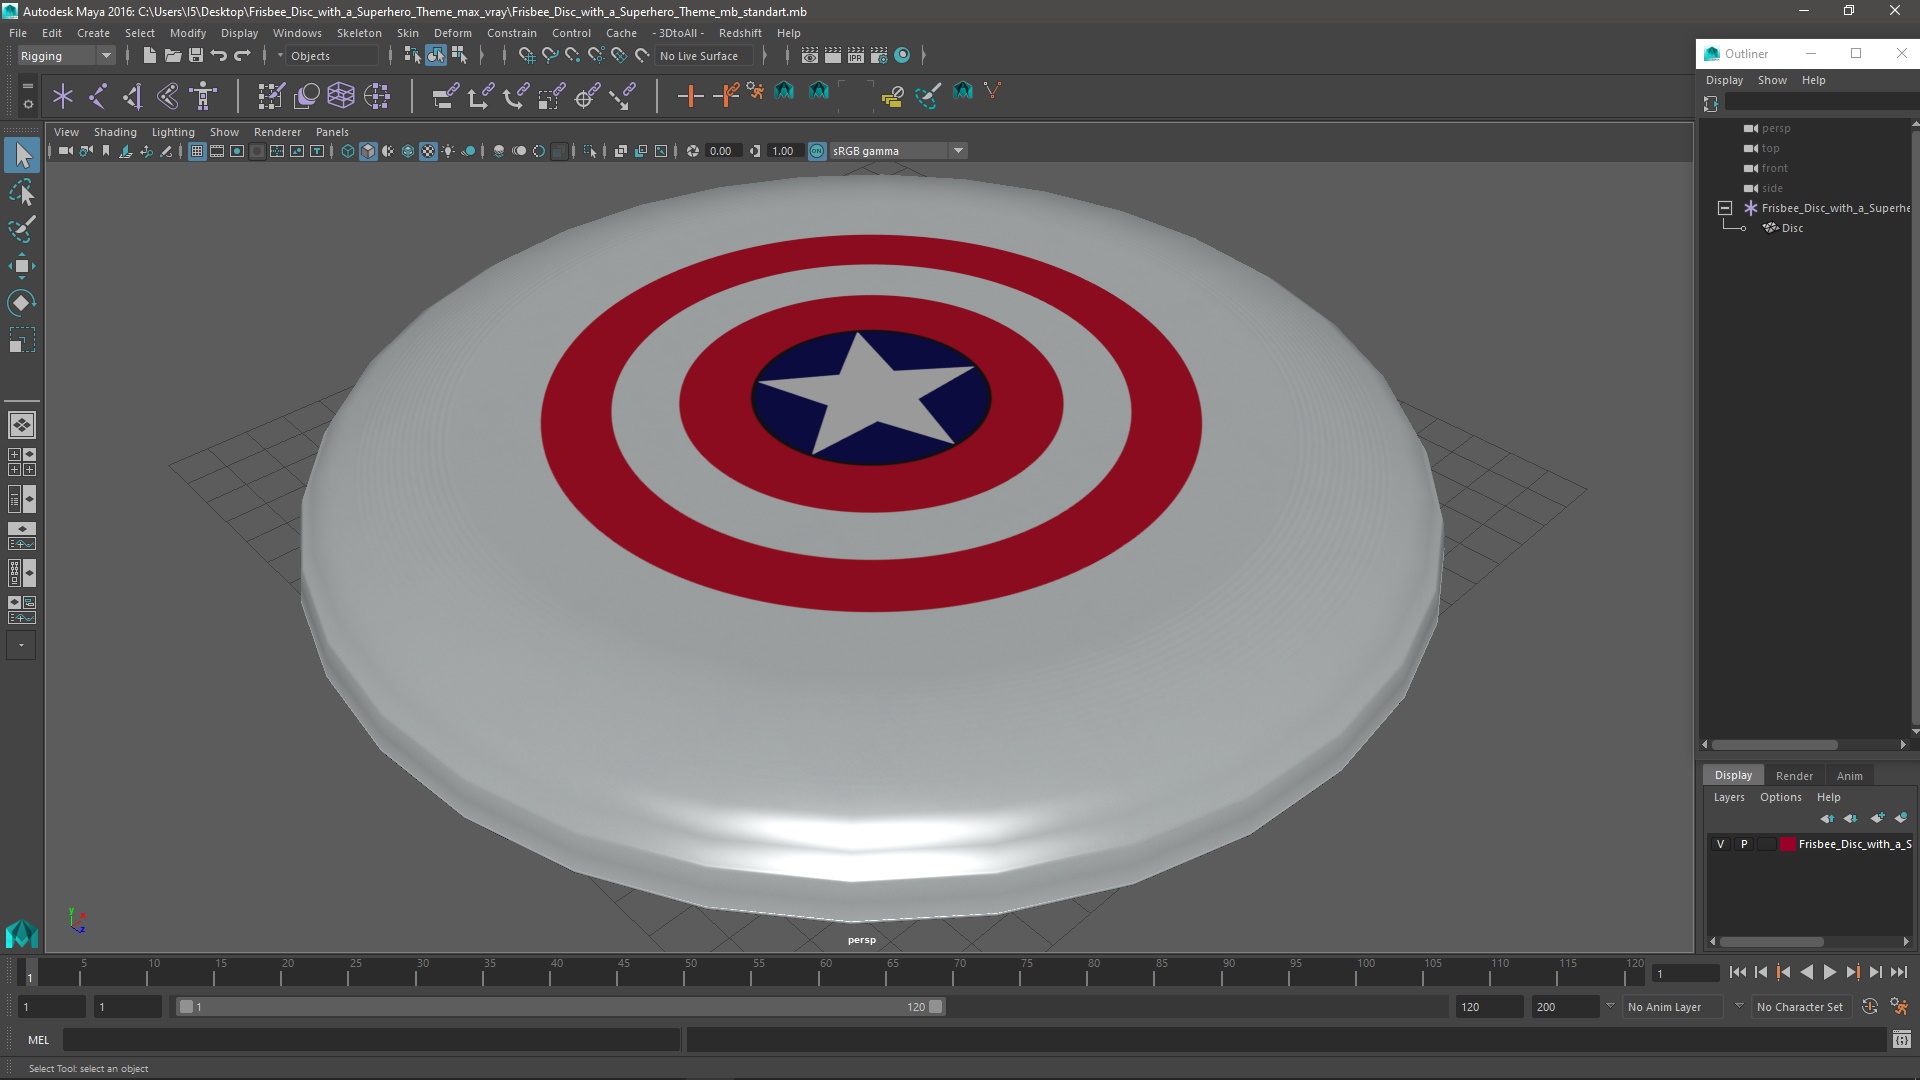Open the Deform menu

point(452,33)
